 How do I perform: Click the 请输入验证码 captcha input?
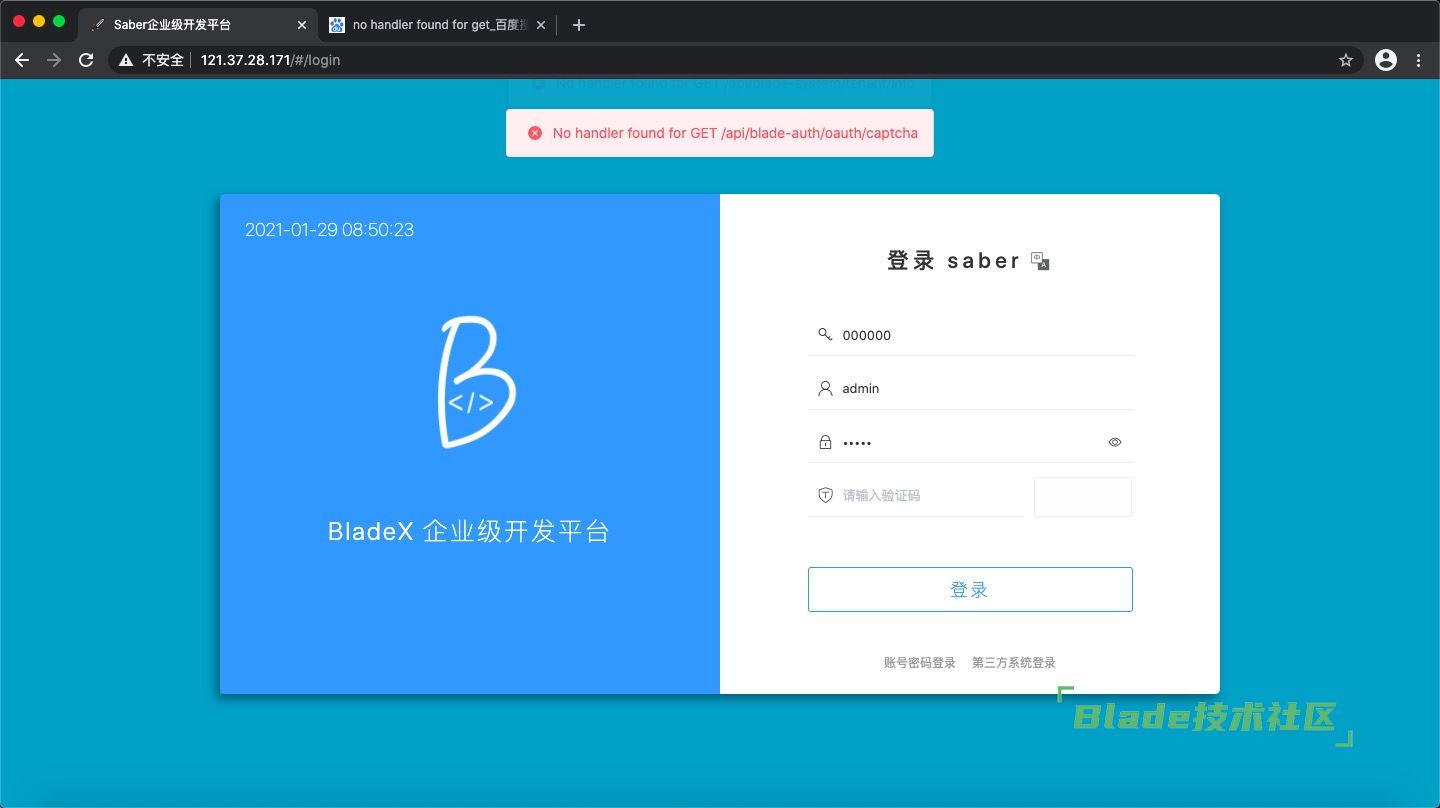tap(915, 495)
